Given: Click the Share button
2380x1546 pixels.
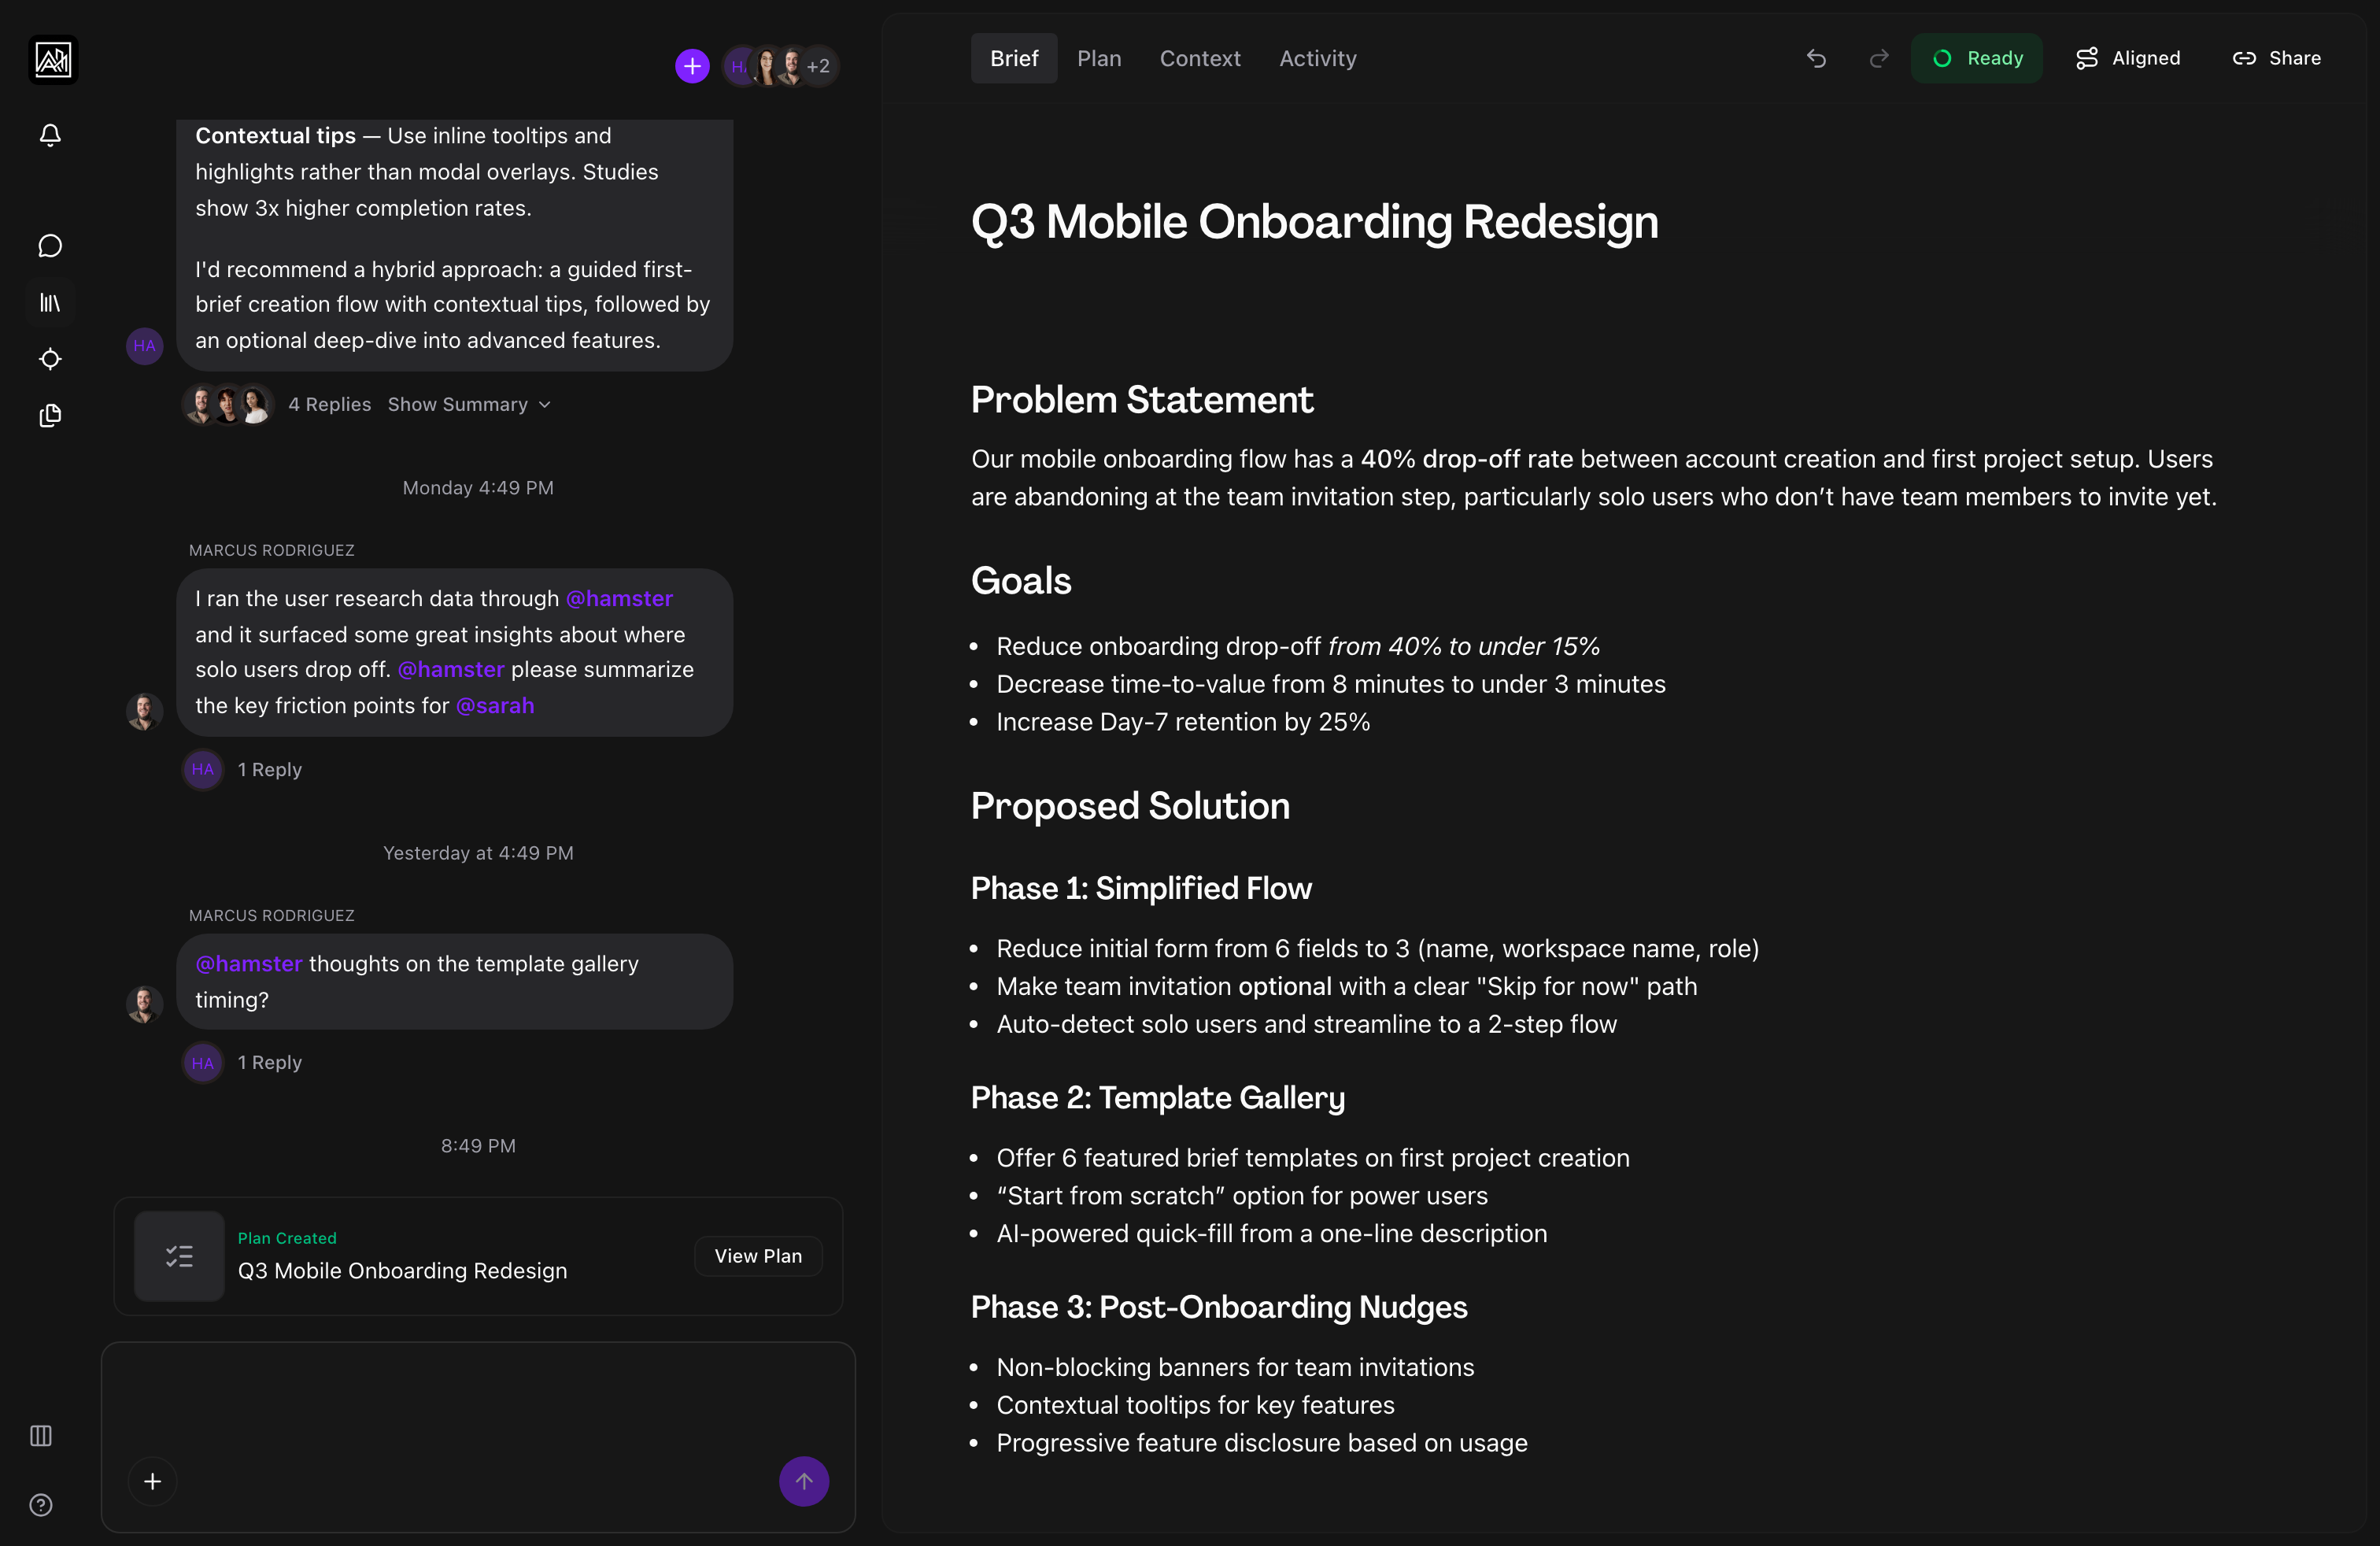Looking at the screenshot, I should pyautogui.click(x=2277, y=58).
